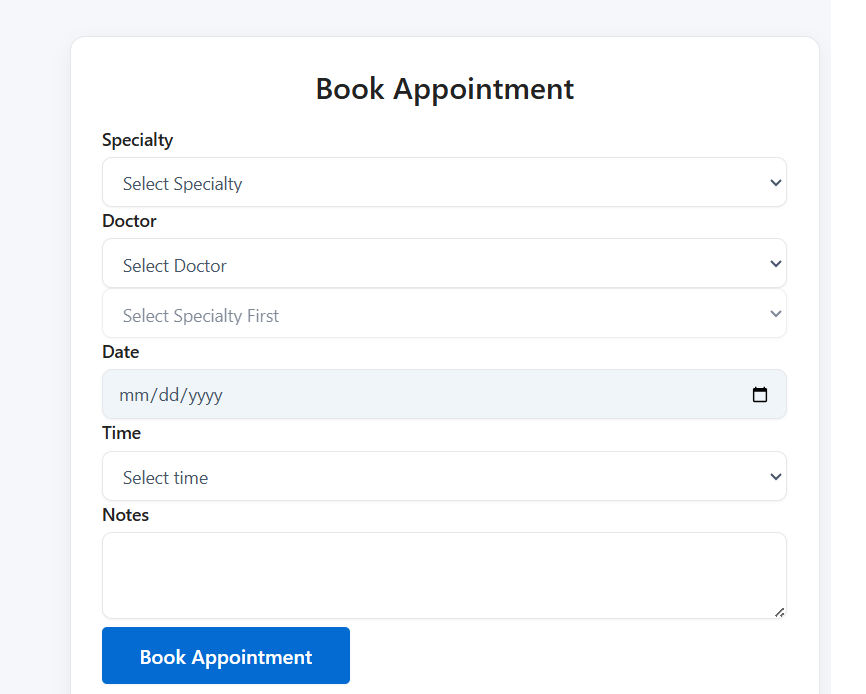Click the Book Appointment heading
The image size is (866, 694).
[444, 89]
